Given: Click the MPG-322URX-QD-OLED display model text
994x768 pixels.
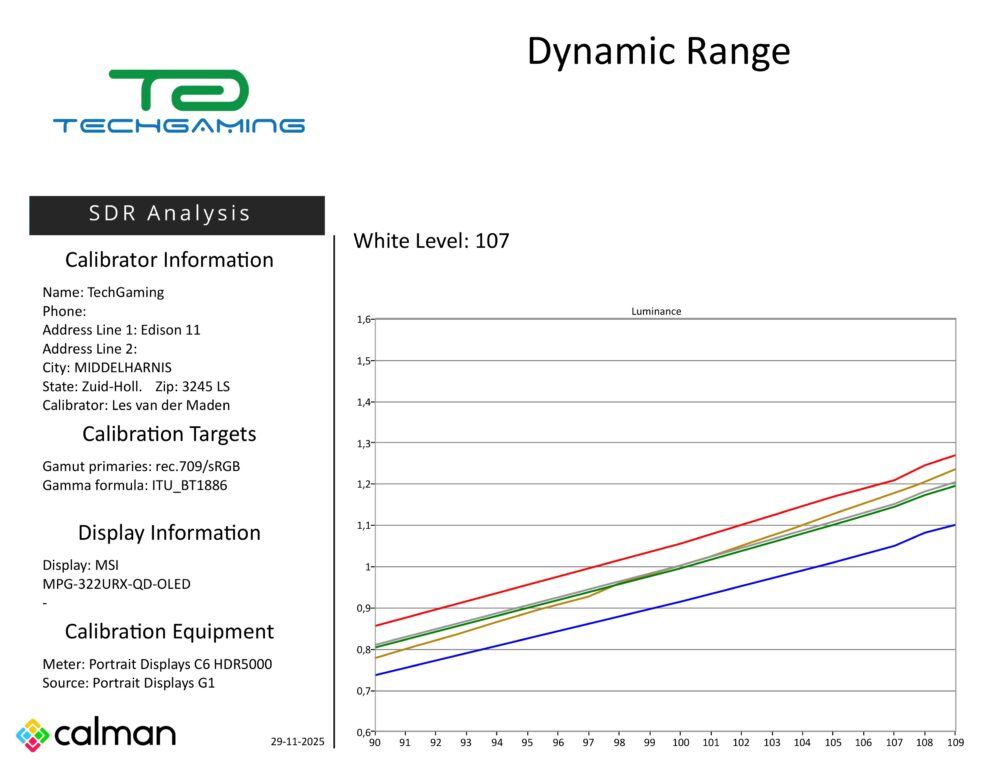Looking at the screenshot, I should coord(116,584).
